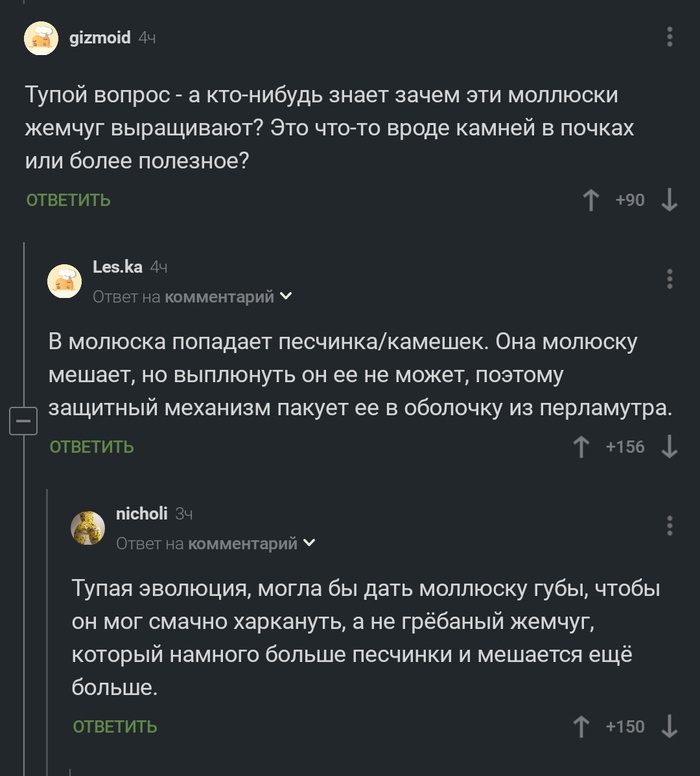700x776 pixels.
Task: Click nicholi's avatar picture
Action: 88,527
